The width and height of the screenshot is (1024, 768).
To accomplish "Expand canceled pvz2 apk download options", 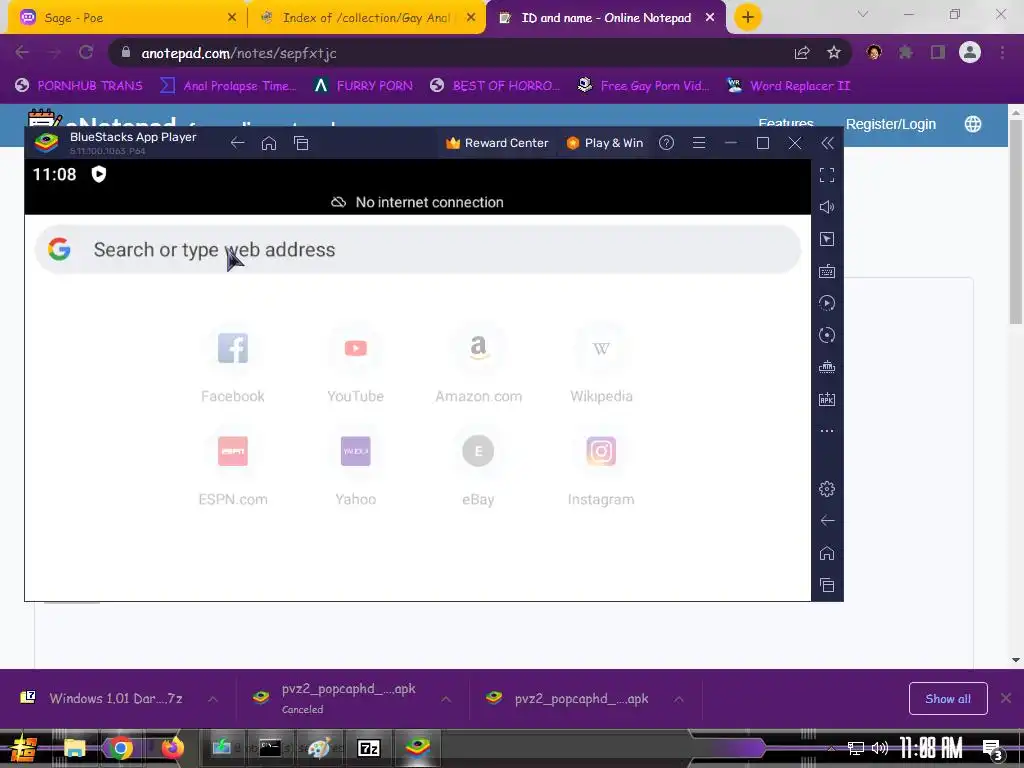I will tap(446, 699).
